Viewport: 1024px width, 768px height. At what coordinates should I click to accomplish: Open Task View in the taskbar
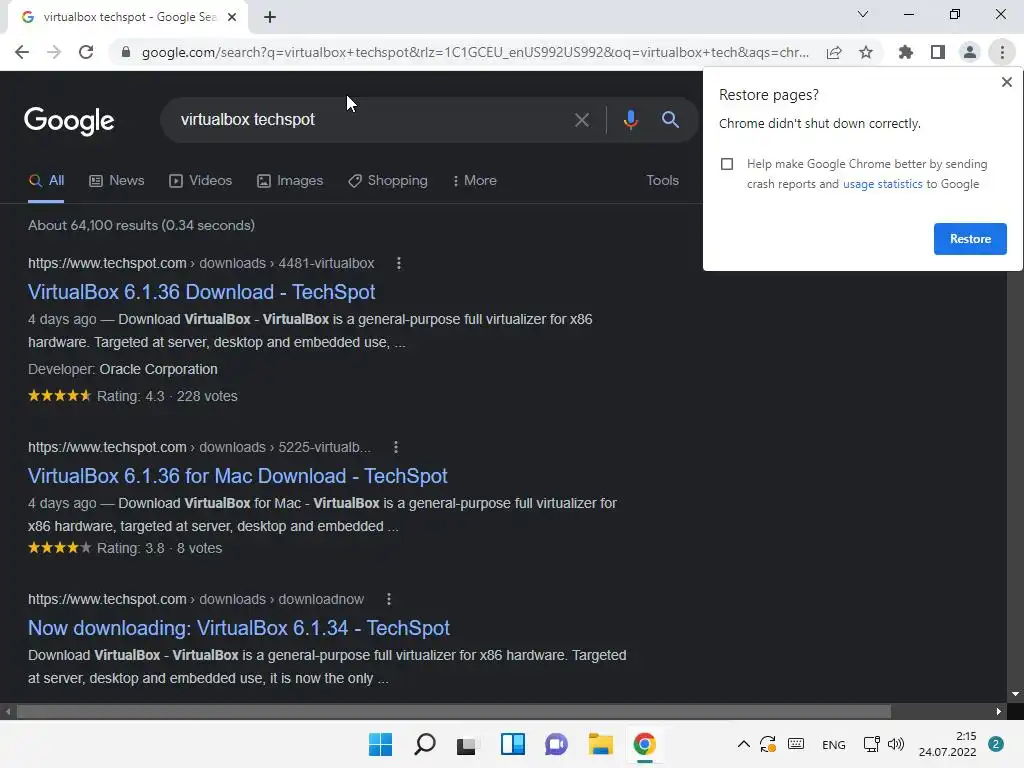click(466, 744)
